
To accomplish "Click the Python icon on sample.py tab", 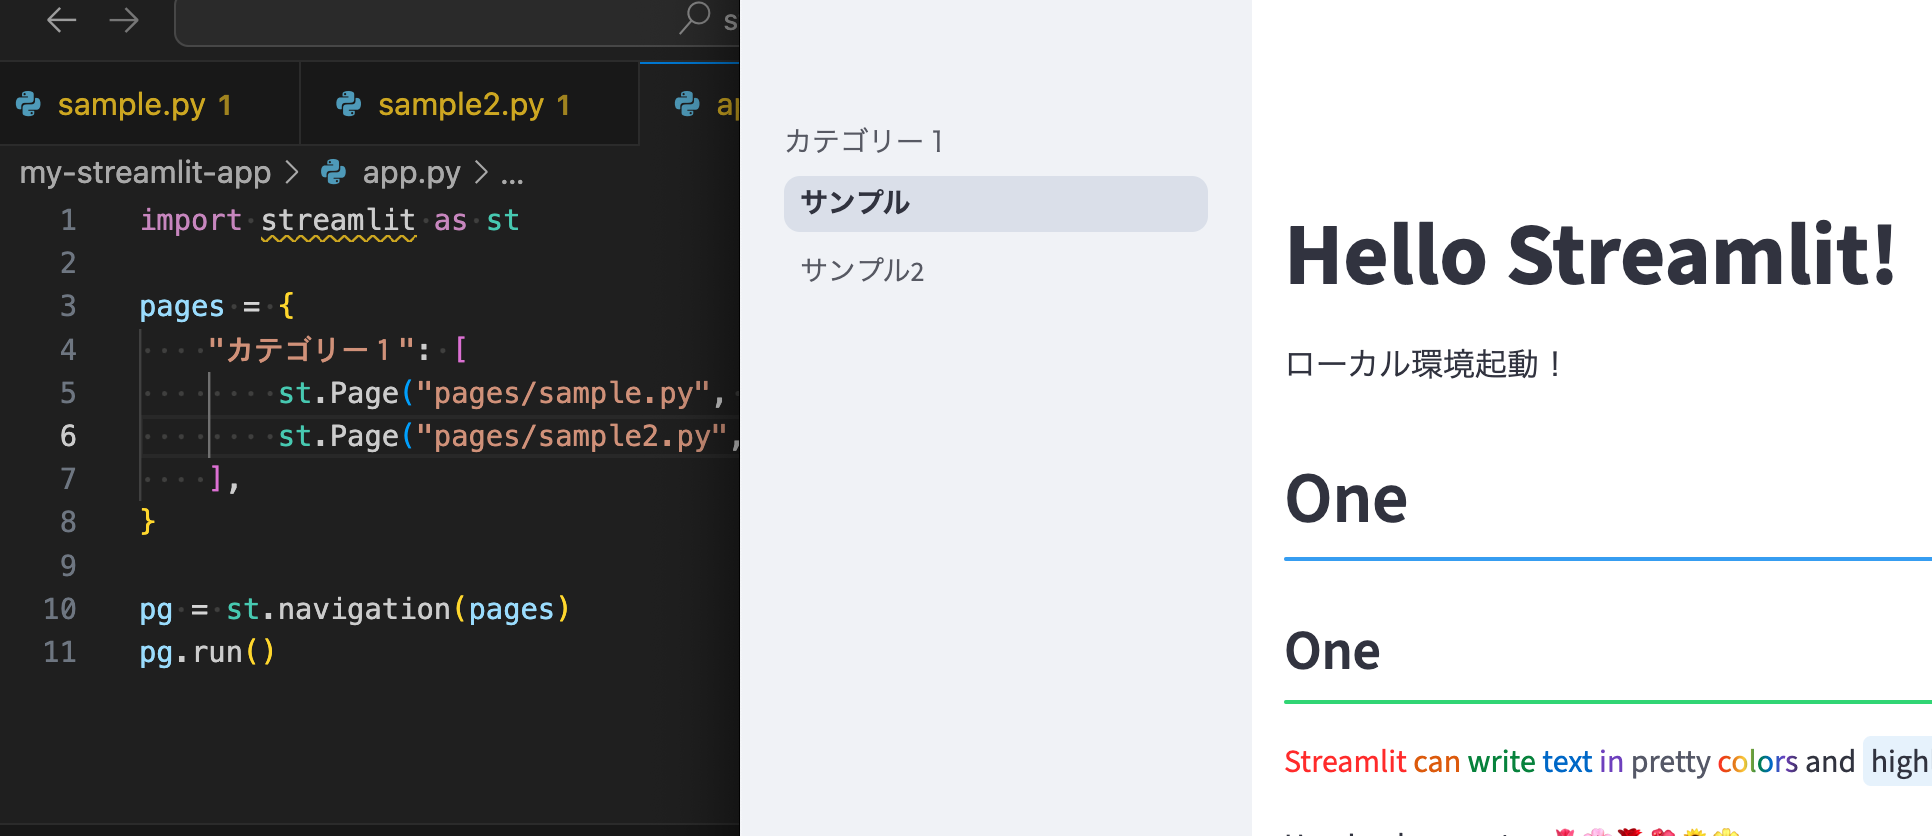I will [x=29, y=104].
